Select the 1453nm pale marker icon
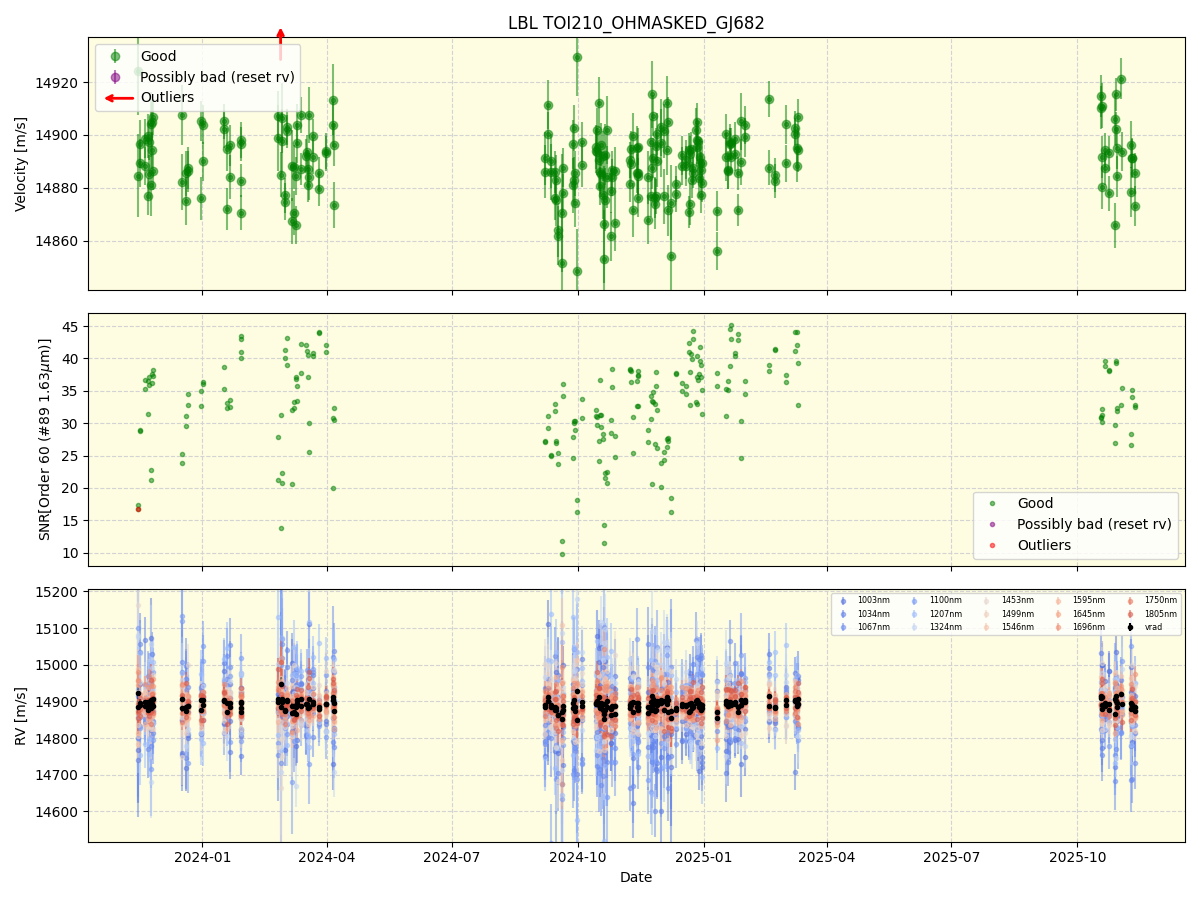Screen dimensions: 1200x900 coord(986,600)
